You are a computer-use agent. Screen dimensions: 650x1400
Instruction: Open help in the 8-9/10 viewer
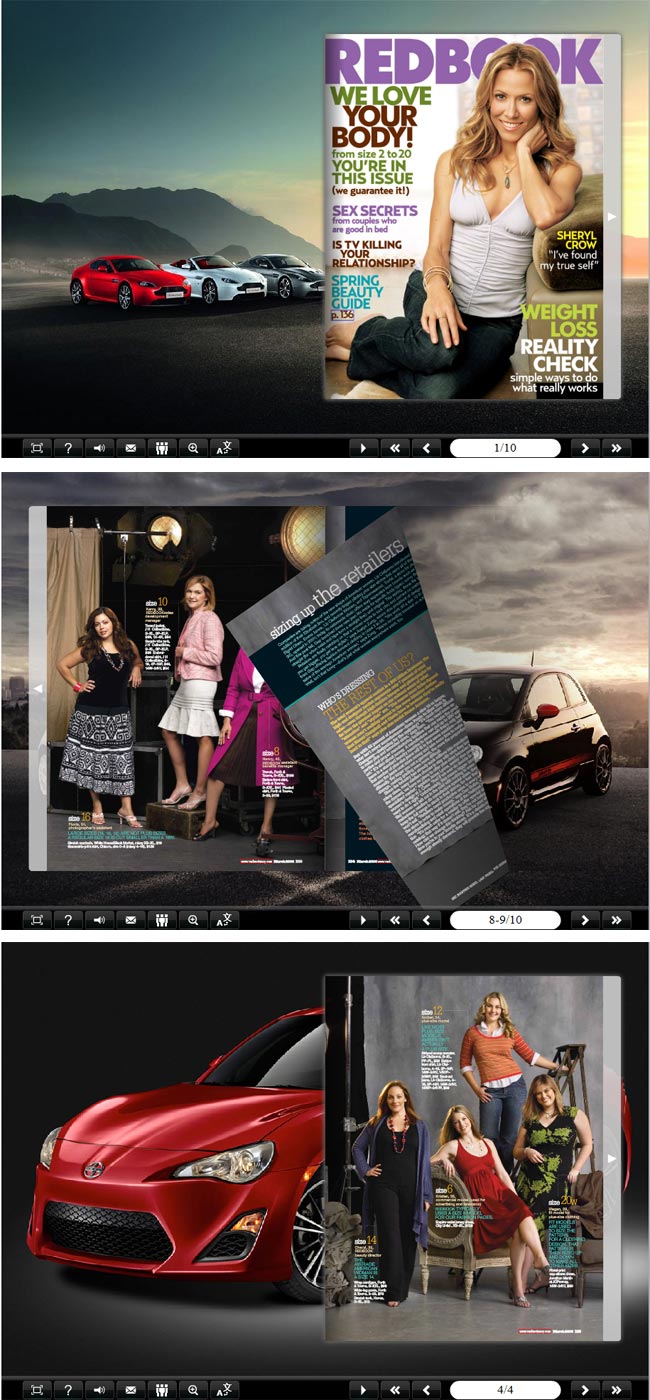pyautogui.click(x=68, y=919)
